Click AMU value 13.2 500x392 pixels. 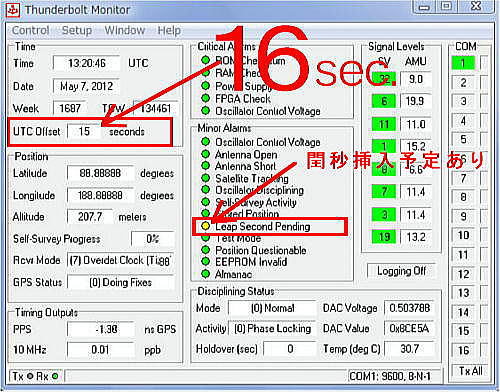coord(416,237)
